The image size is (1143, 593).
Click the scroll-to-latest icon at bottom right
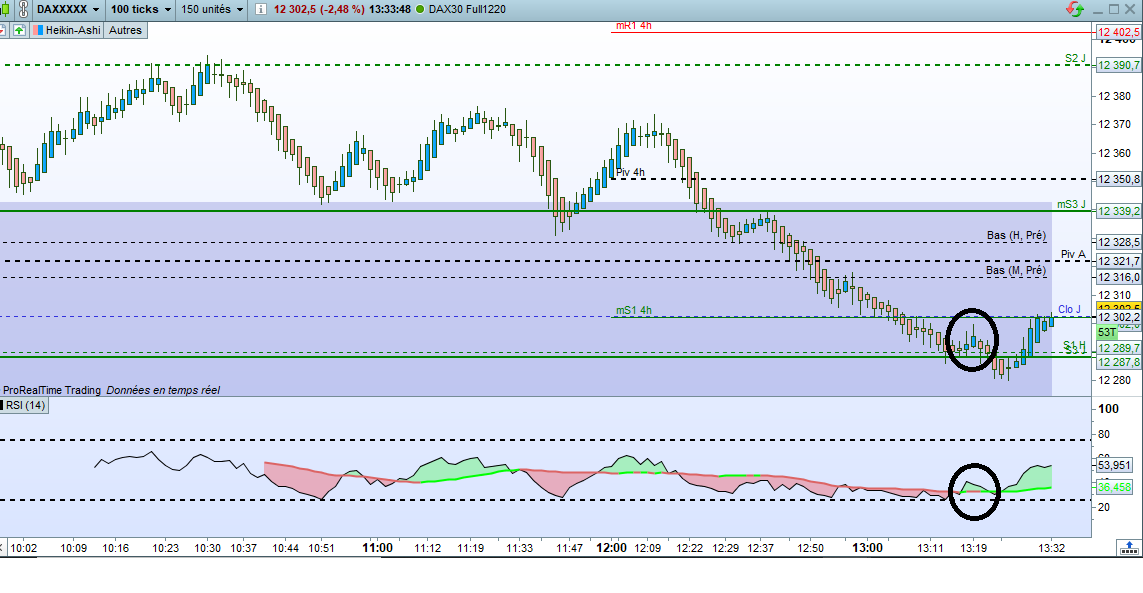tap(1129, 547)
